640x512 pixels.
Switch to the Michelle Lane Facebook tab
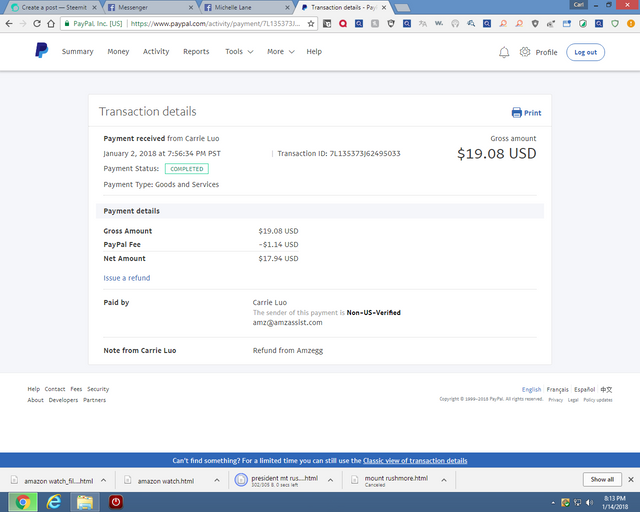246,7
